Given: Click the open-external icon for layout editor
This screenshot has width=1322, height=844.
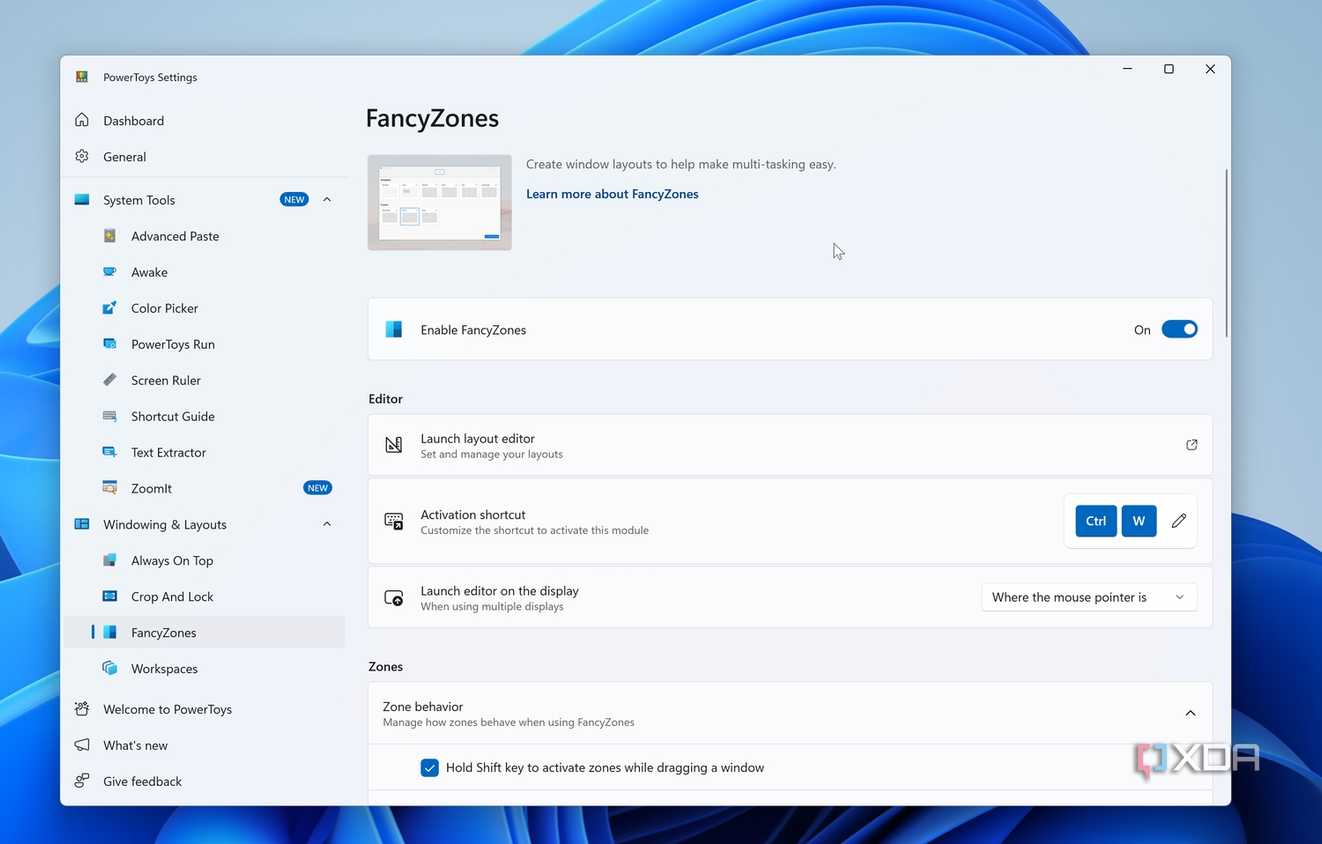Looking at the screenshot, I should pos(1191,445).
